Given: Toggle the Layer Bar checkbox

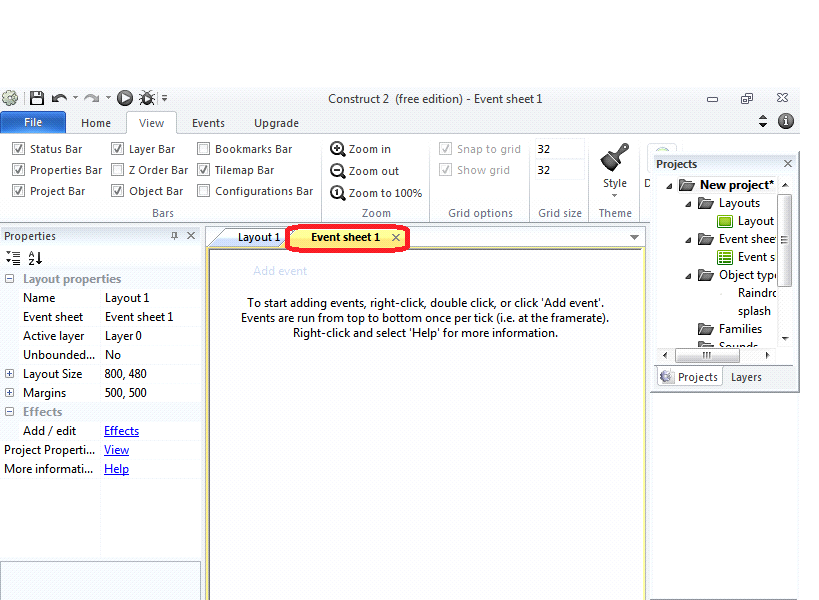Looking at the screenshot, I should [118, 149].
